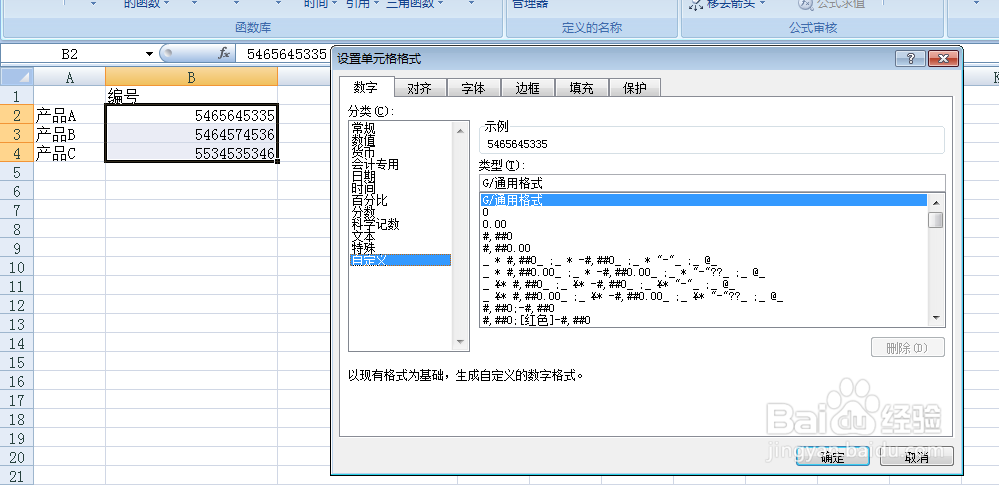The image size is (999, 485).
Task: Select 日期 in the category list
Action: click(401, 177)
